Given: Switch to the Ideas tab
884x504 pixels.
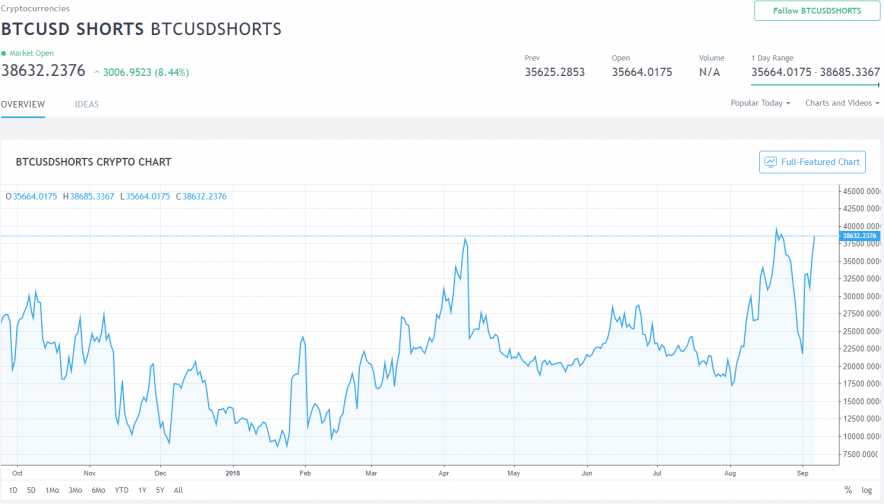Looking at the screenshot, I should (x=87, y=104).
